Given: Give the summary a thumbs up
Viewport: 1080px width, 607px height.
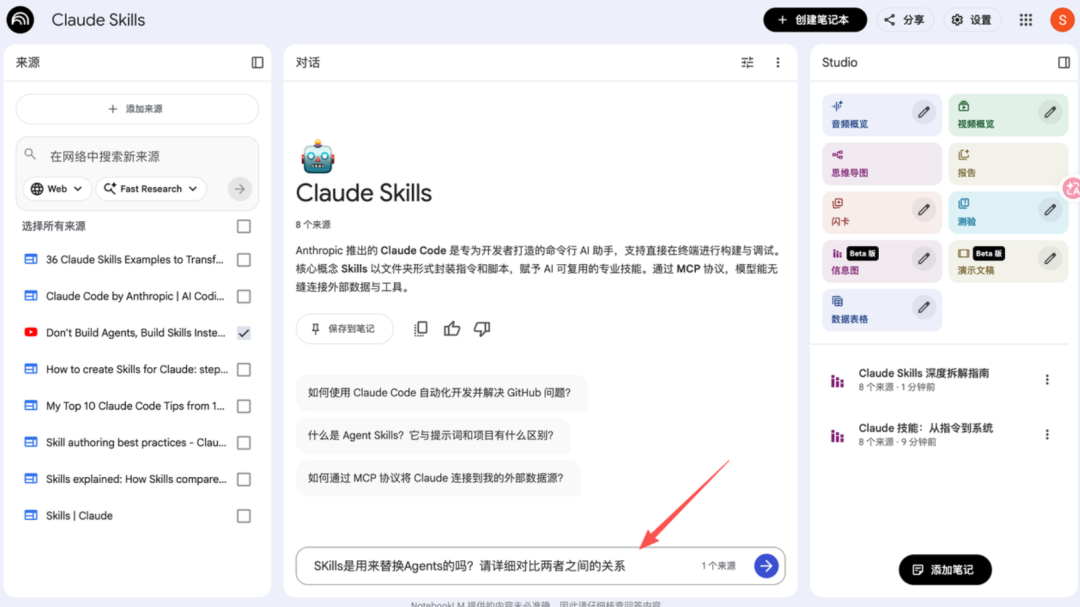Looking at the screenshot, I should click(452, 329).
